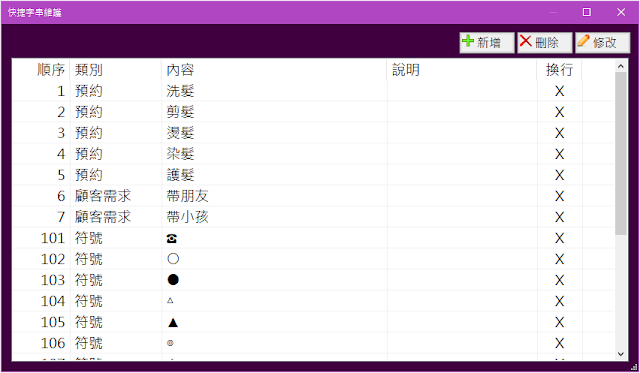Click order number 6 cell
This screenshot has width=640, height=373.
61,196
